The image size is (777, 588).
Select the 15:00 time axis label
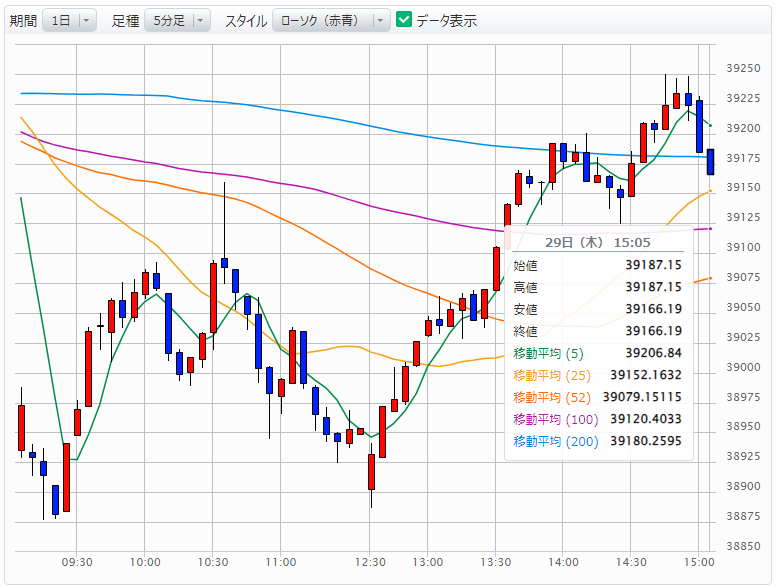click(x=698, y=562)
